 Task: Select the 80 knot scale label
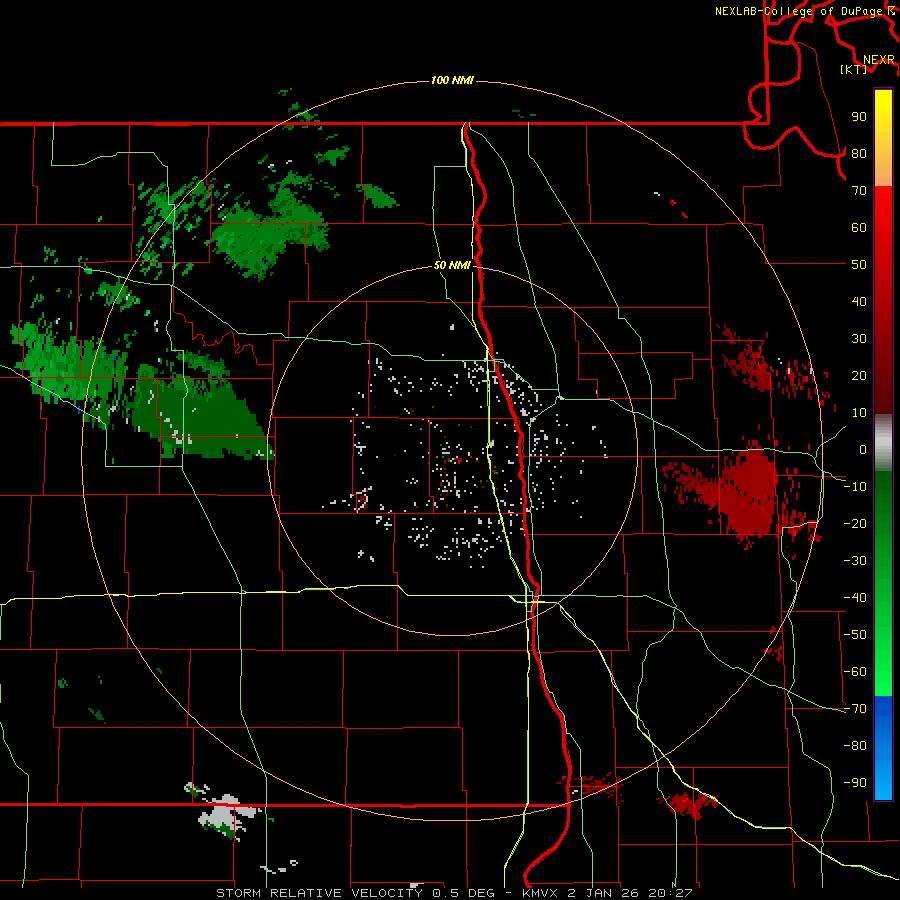859,153
